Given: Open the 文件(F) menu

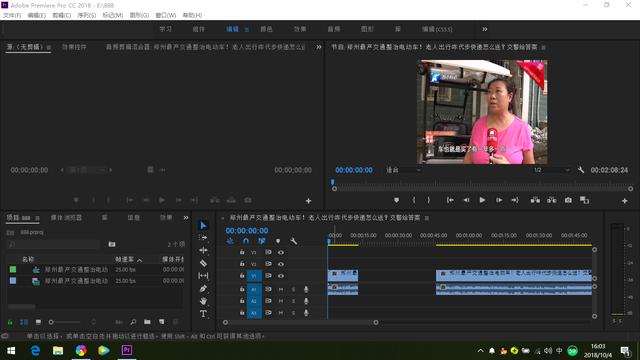Looking at the screenshot, I should click(12, 15).
